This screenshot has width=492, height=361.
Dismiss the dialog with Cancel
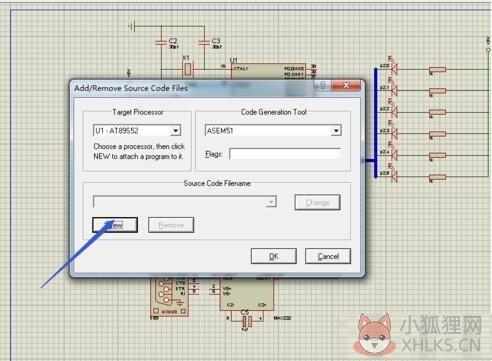click(x=328, y=256)
